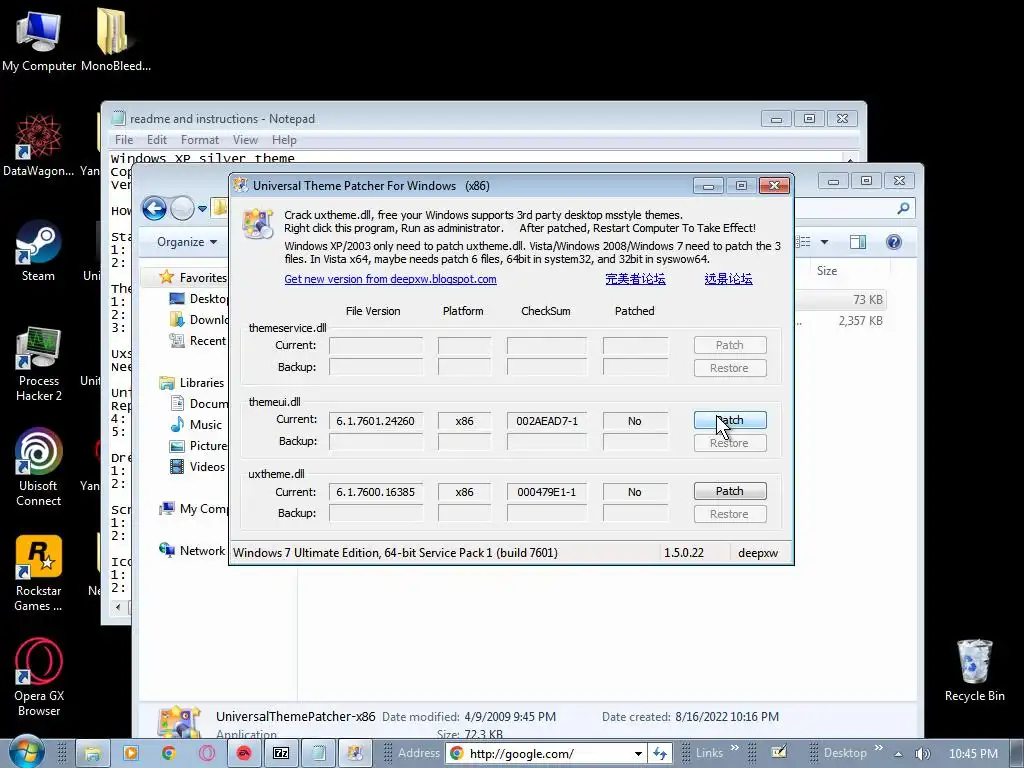Click the Patch button for uxtheme.dll
Screen dimensions: 1024x768
[729, 491]
